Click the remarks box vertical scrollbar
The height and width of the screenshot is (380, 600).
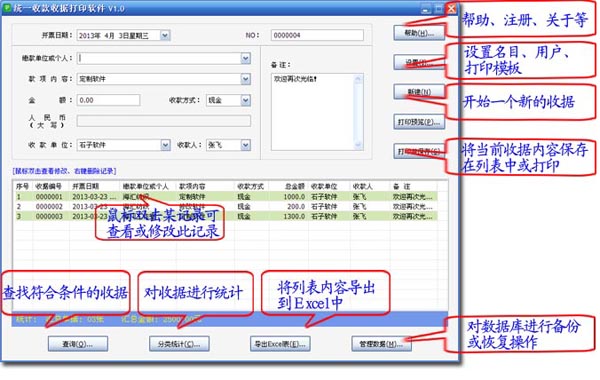(x=358, y=112)
